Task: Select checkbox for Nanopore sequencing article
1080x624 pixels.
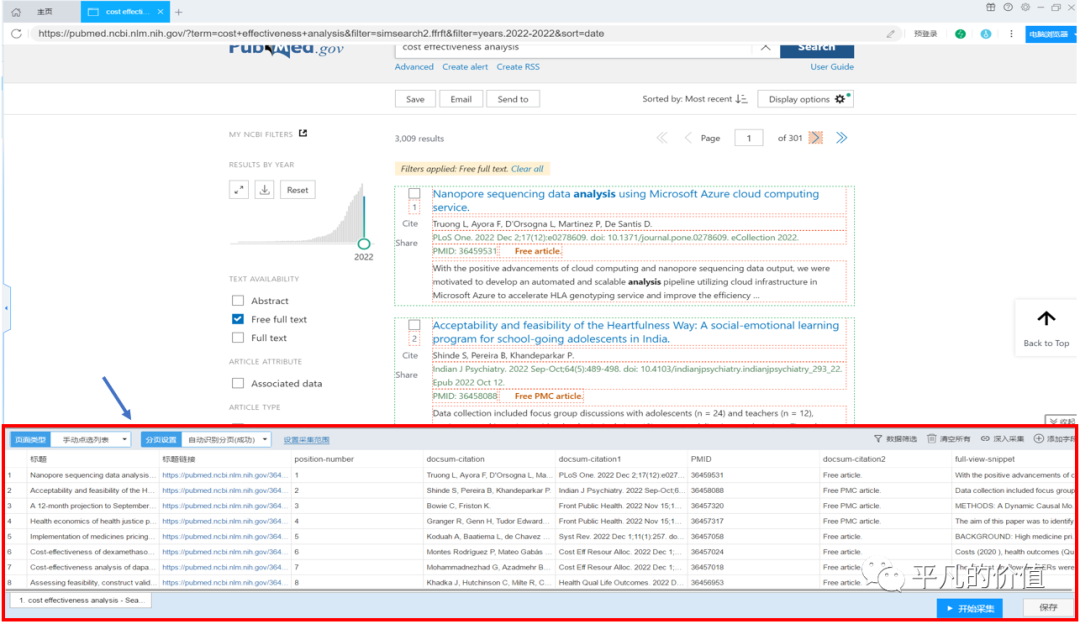Action: 414,194
